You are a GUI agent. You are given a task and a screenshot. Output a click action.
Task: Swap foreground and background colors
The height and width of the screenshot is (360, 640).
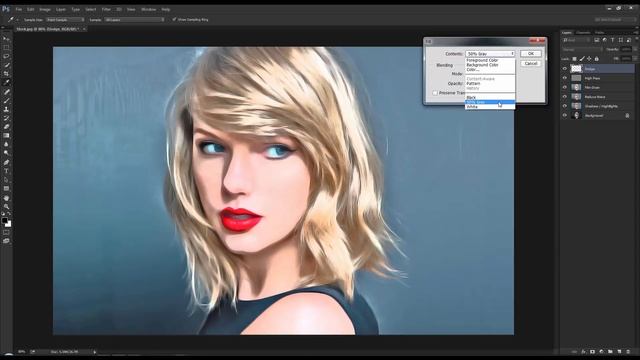tap(9, 214)
